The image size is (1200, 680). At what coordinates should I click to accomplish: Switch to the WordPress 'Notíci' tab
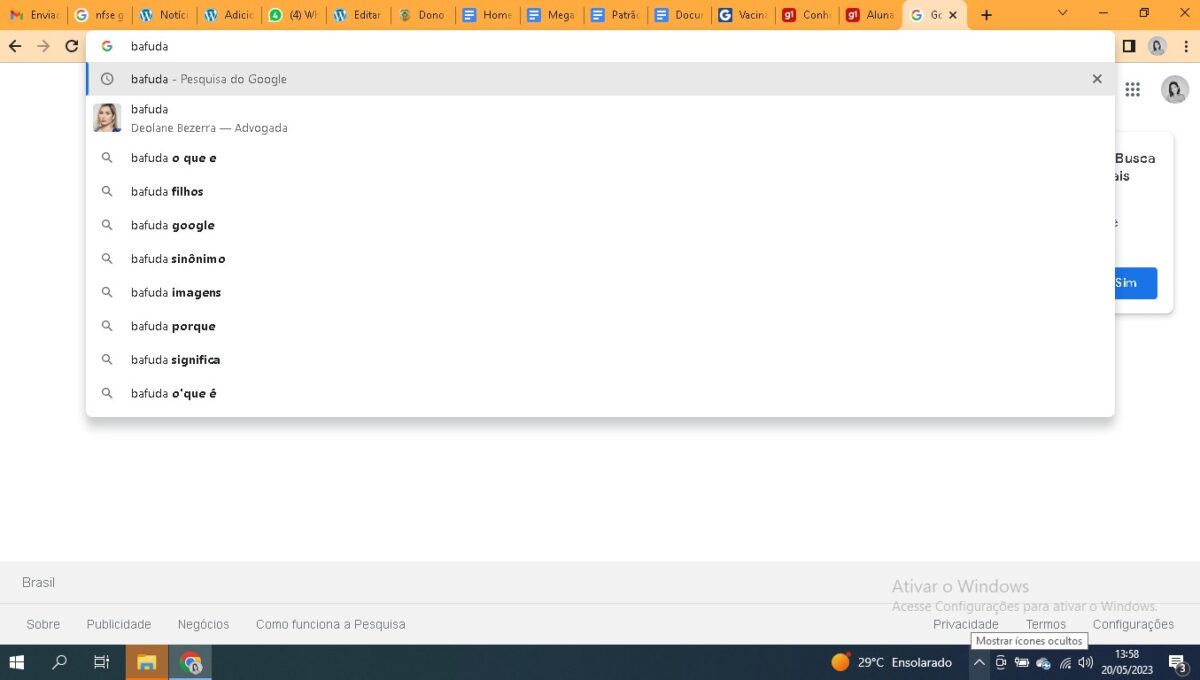coord(164,15)
